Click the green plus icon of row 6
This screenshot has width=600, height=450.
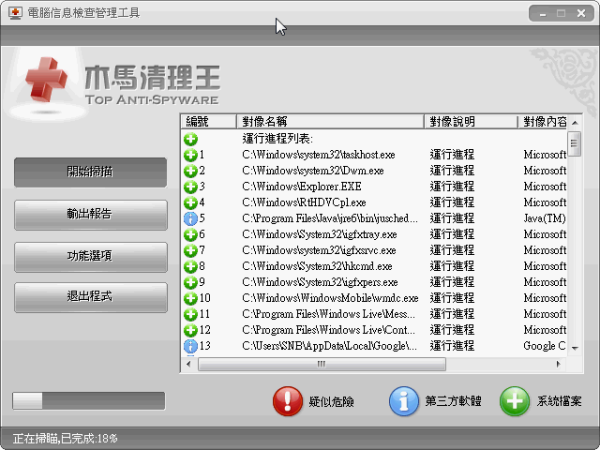[x=191, y=235]
